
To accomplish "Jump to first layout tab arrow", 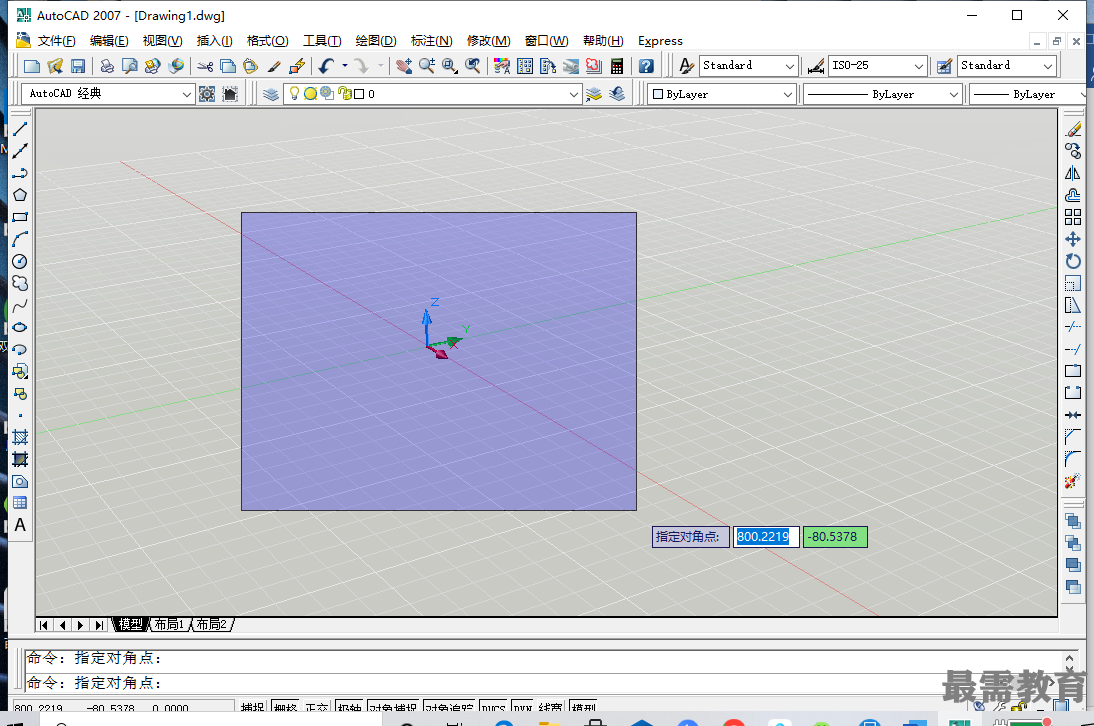I will click(44, 625).
